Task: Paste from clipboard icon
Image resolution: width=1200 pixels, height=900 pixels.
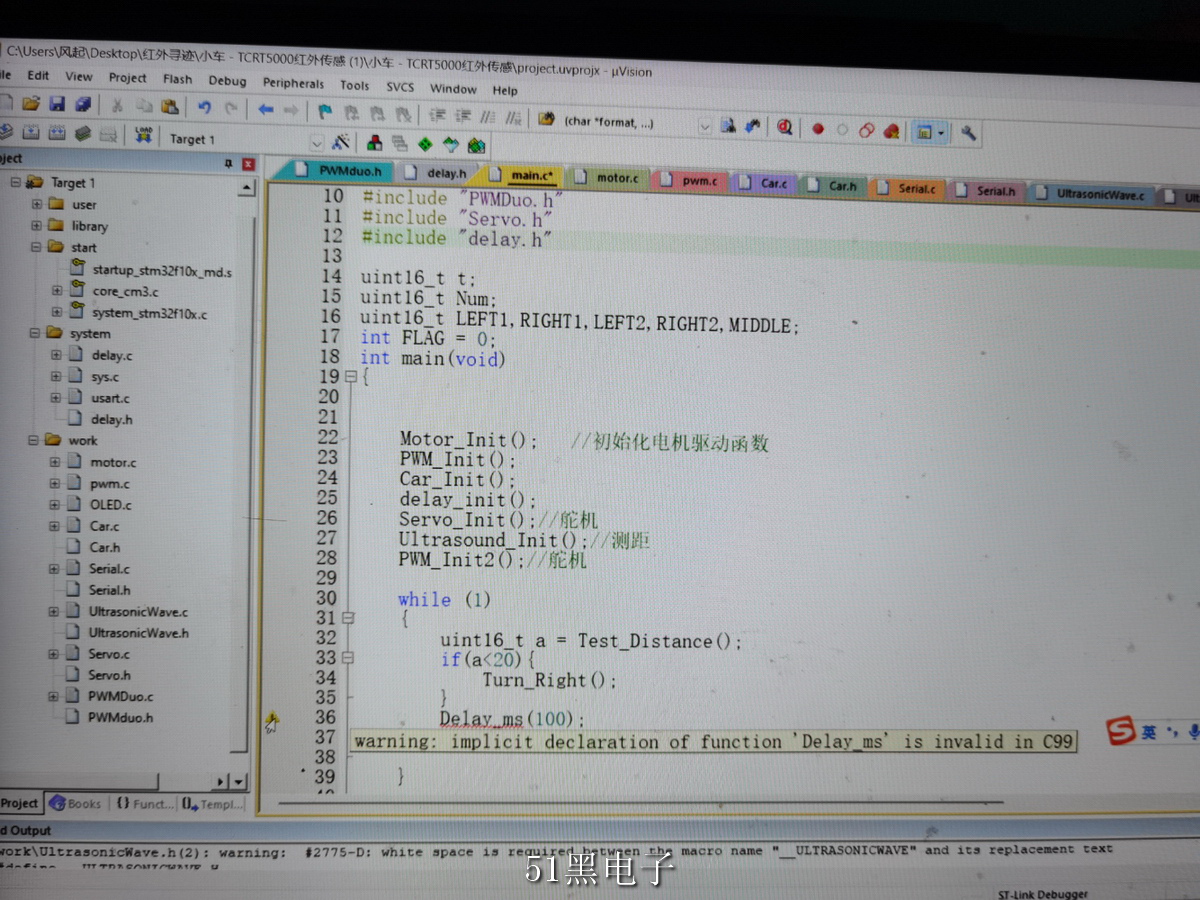Action: 170,106
